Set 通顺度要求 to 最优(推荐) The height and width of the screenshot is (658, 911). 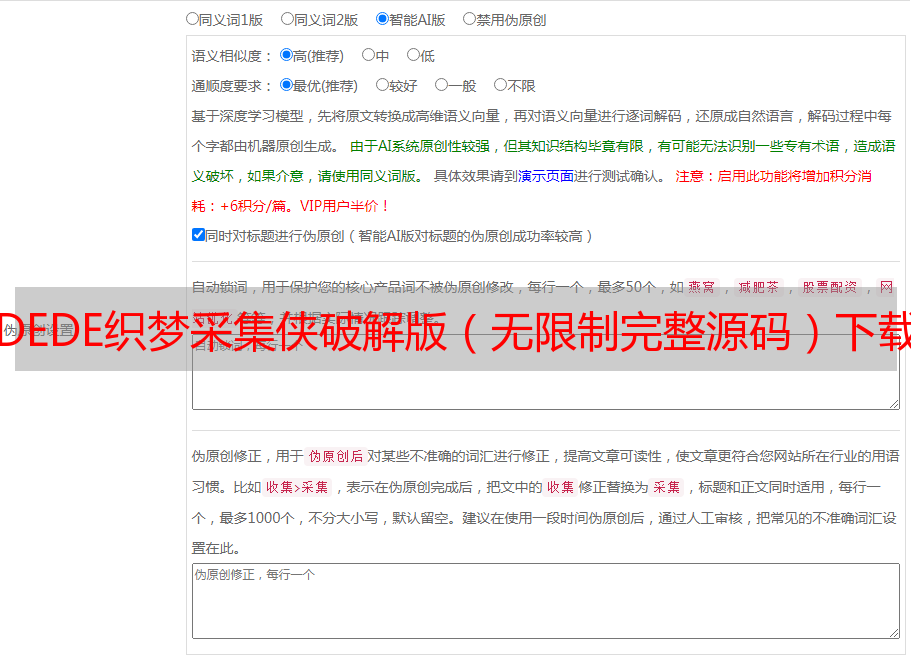tap(286, 85)
